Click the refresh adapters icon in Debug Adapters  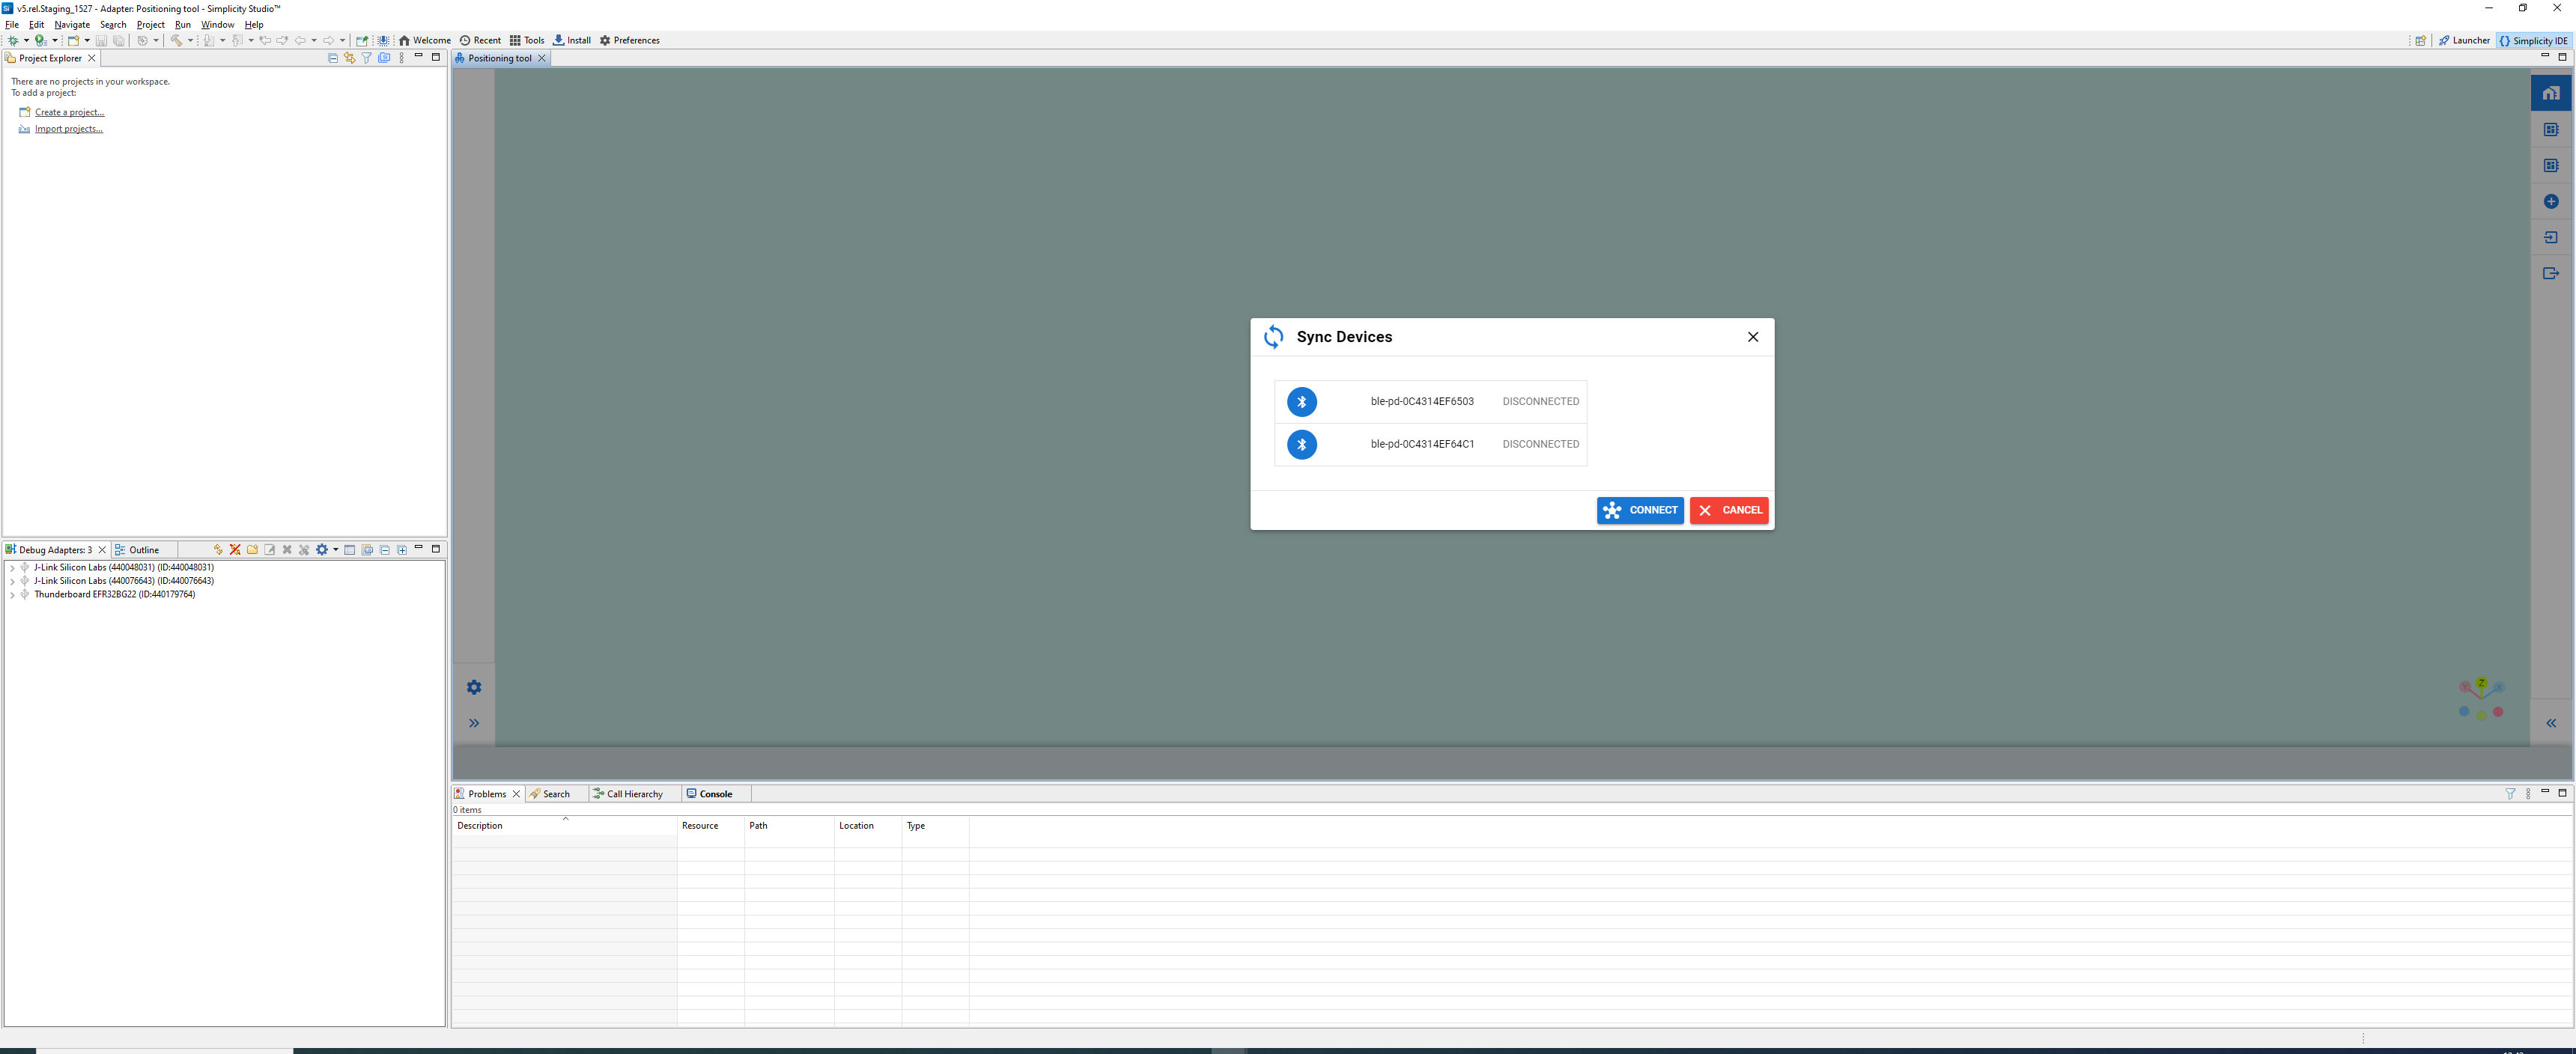pos(218,550)
